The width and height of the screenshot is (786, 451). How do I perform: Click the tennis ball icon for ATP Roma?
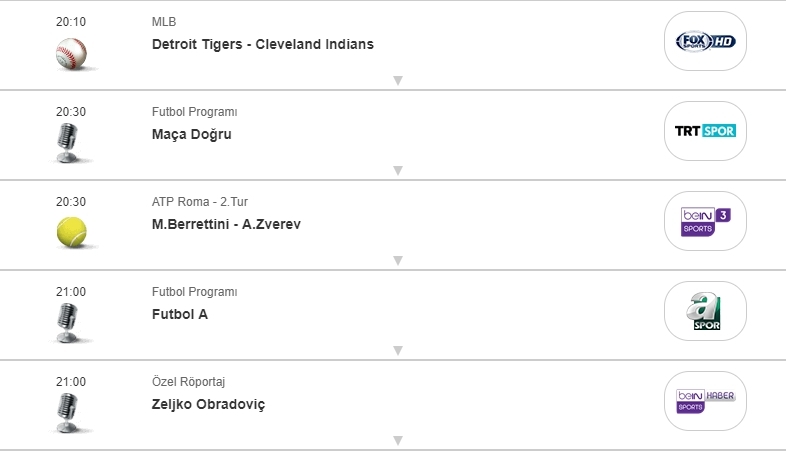point(71,232)
